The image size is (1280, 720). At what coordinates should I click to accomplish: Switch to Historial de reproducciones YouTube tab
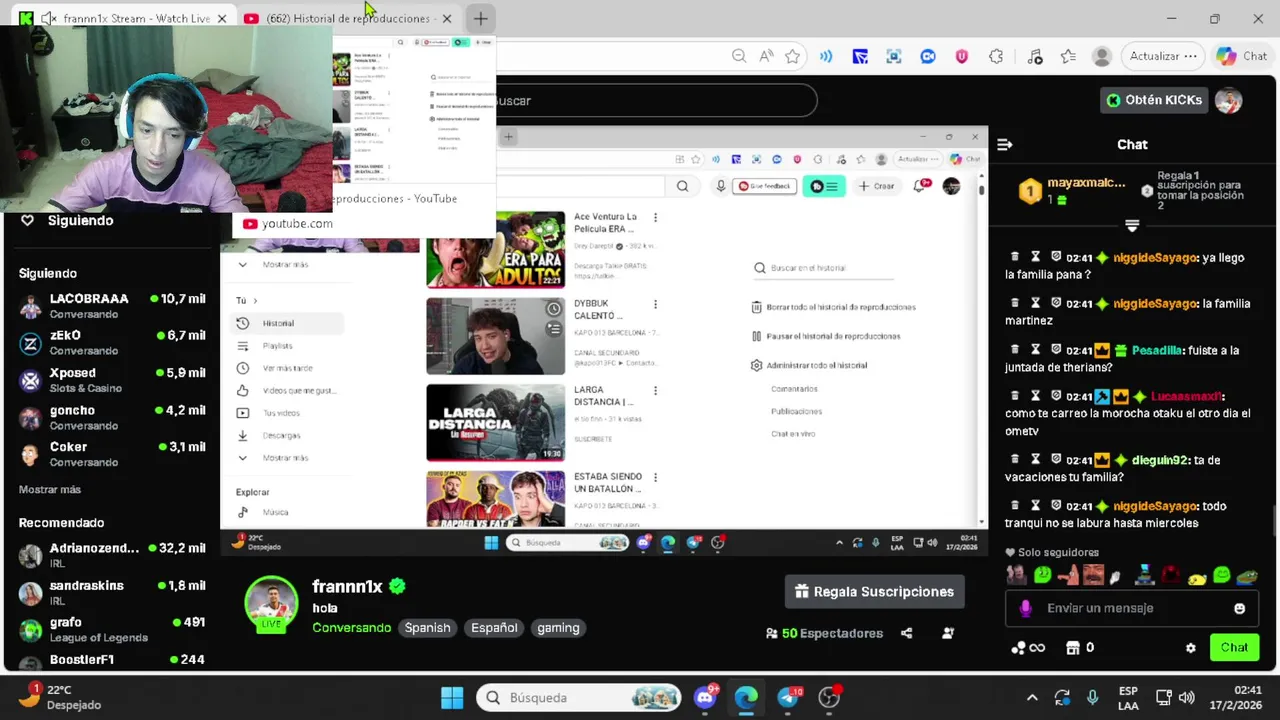coord(348,18)
